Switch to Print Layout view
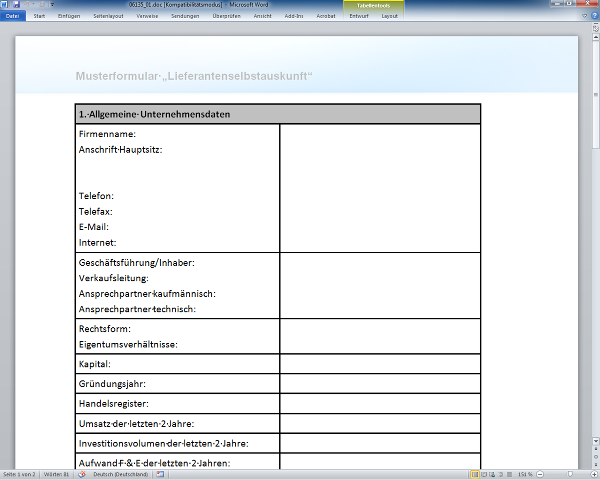The width and height of the screenshot is (600, 480). (475, 474)
